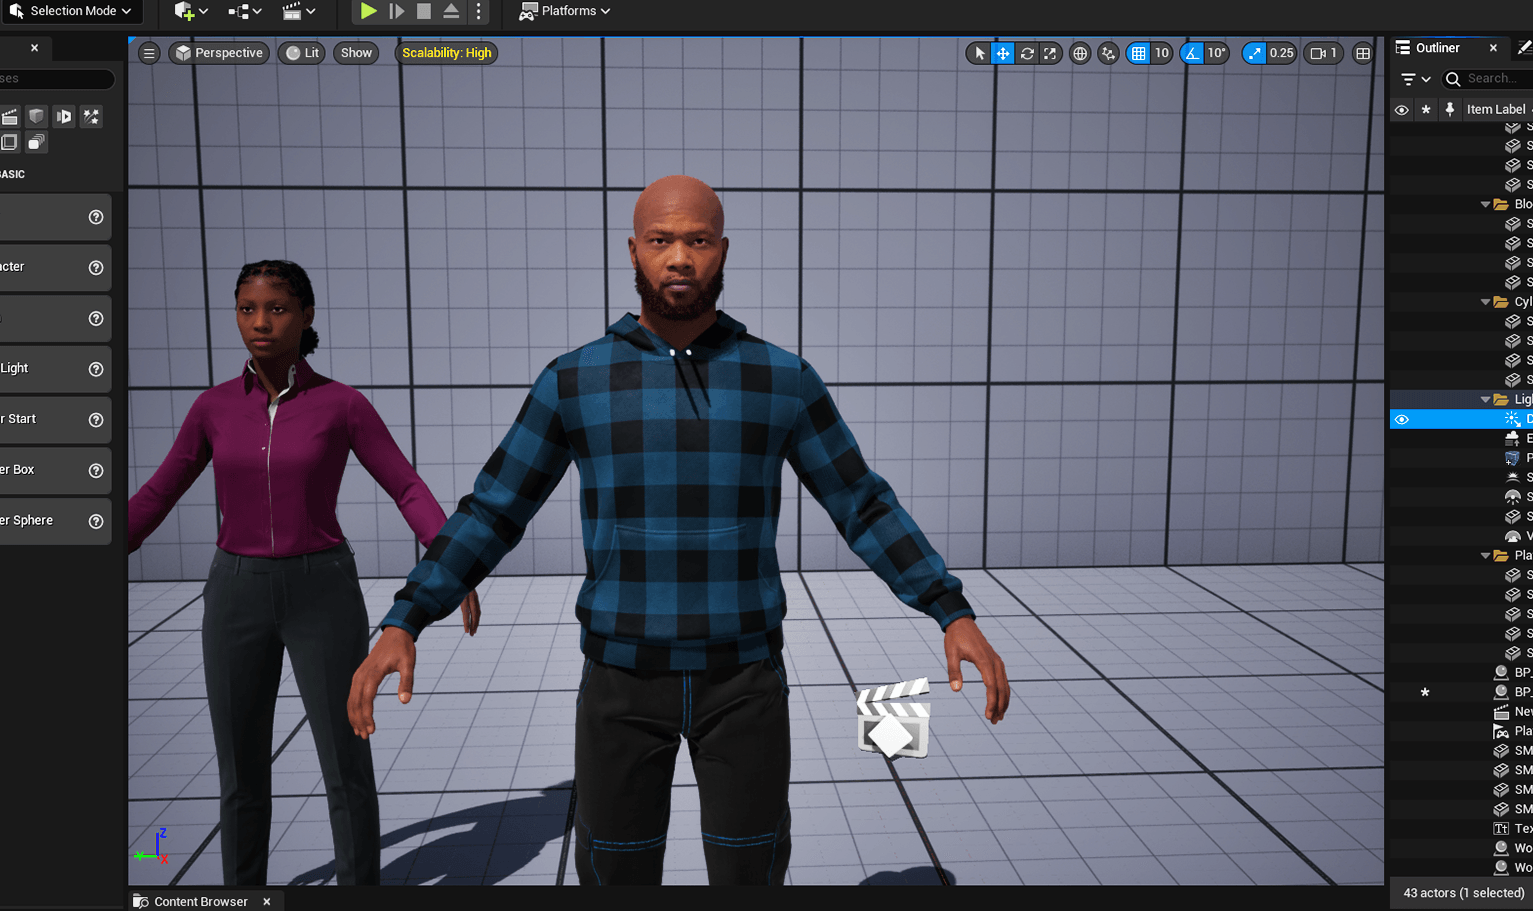This screenshot has width=1533, height=911.
Task: Open the viewport options hamburger menu
Action: (x=149, y=53)
